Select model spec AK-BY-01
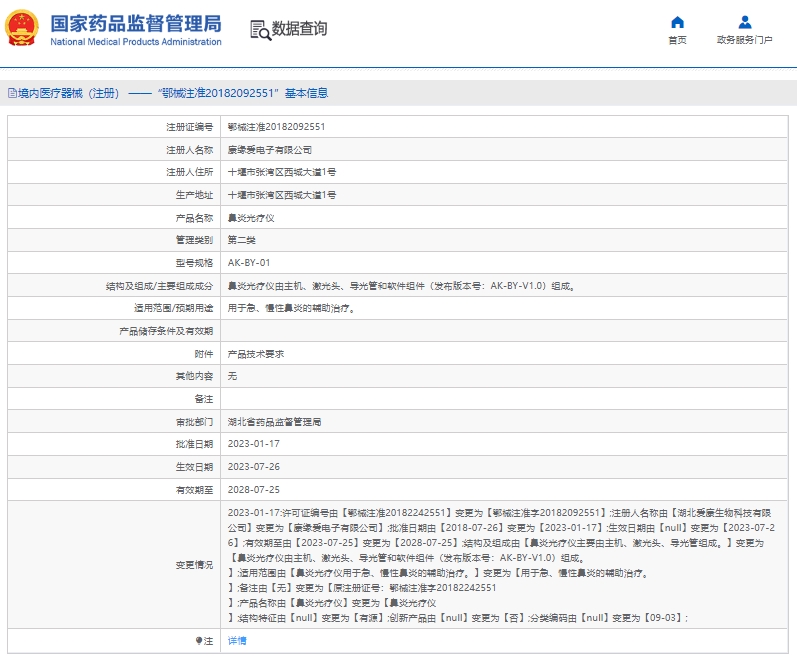The width and height of the screenshot is (797, 659). [x=249, y=263]
